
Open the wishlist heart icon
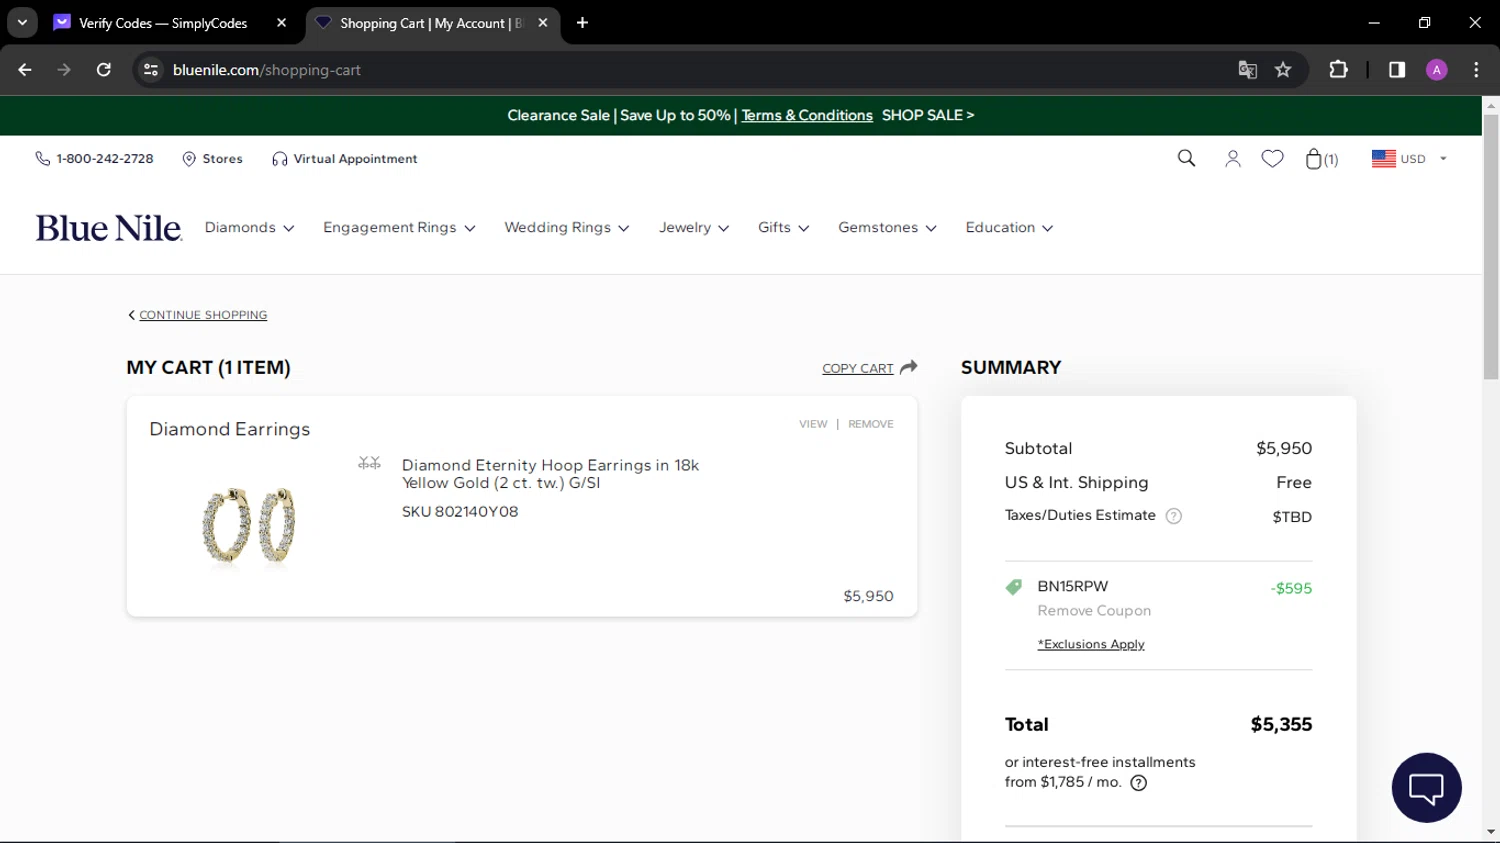1272,159
